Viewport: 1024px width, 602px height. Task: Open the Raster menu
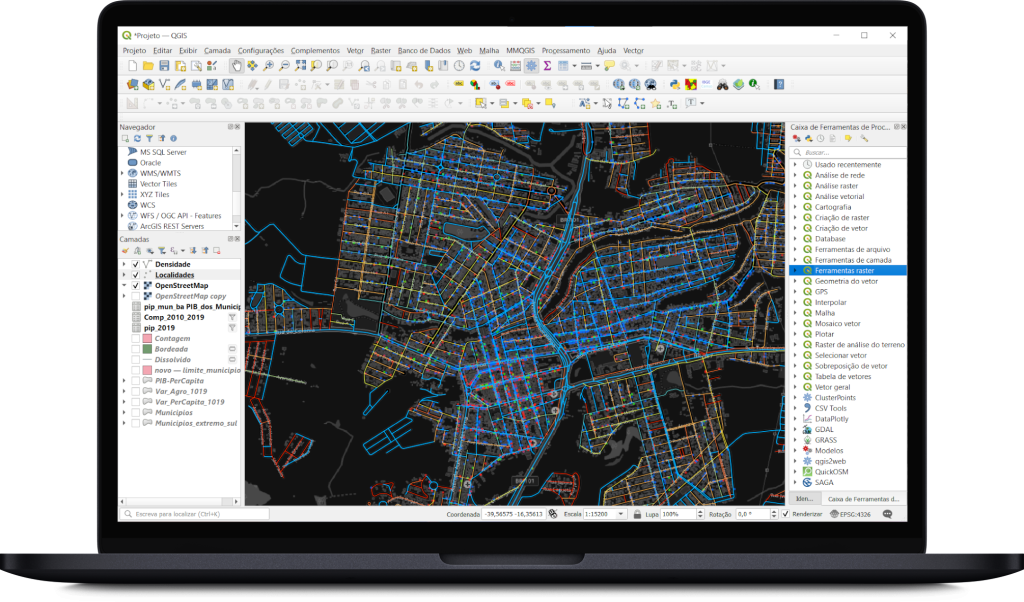381,50
